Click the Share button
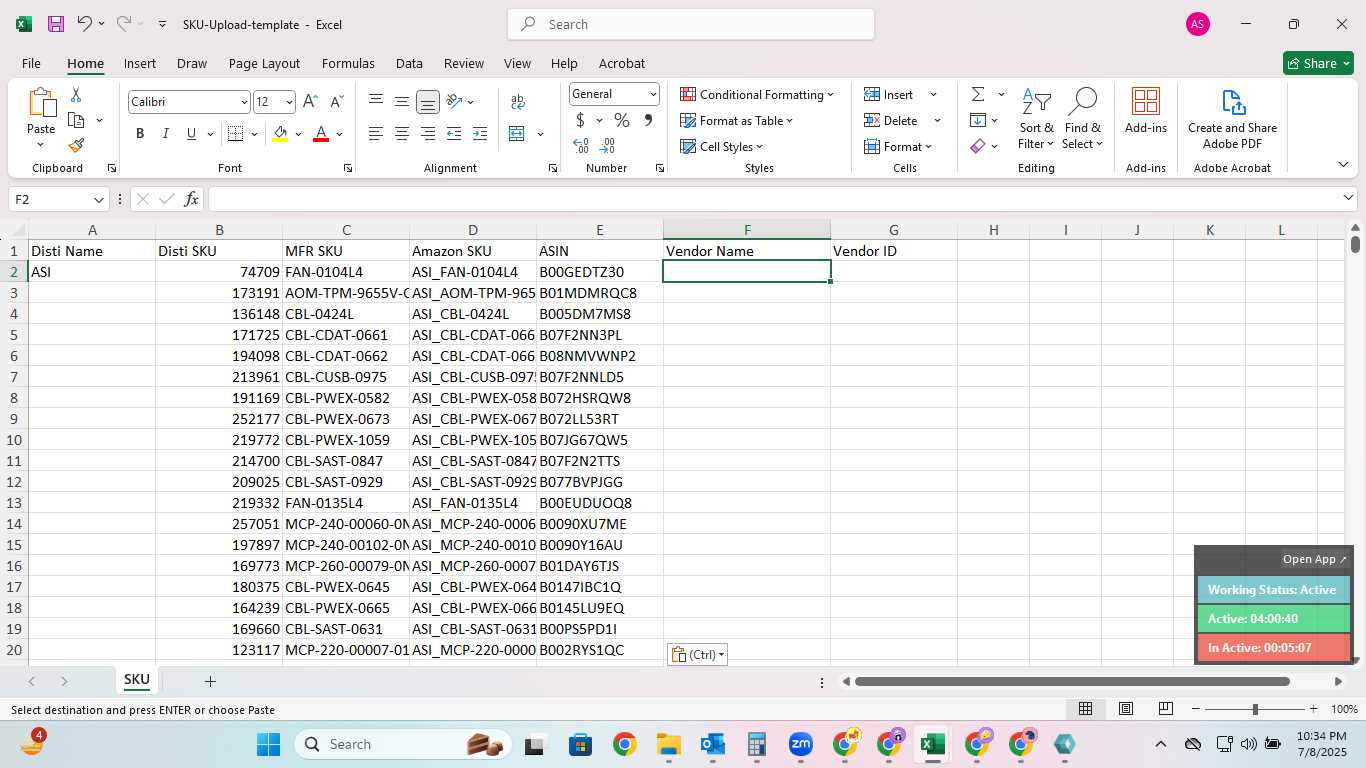 [1318, 63]
